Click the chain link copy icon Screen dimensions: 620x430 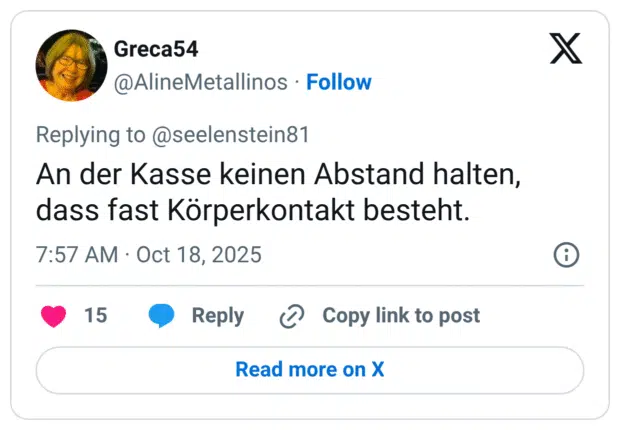tap(292, 316)
